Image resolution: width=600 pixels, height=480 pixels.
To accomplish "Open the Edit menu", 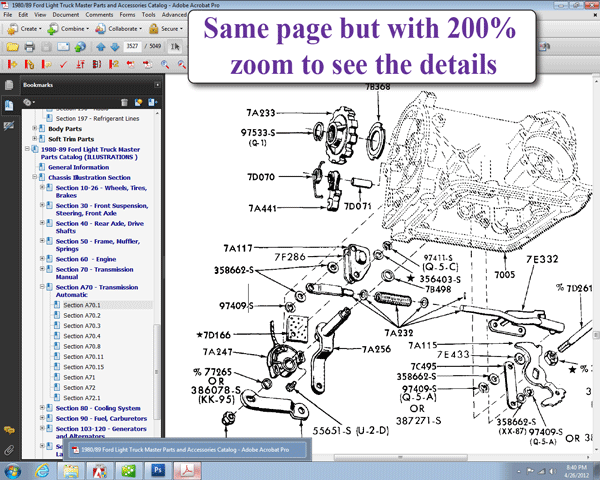I will (23, 15).
